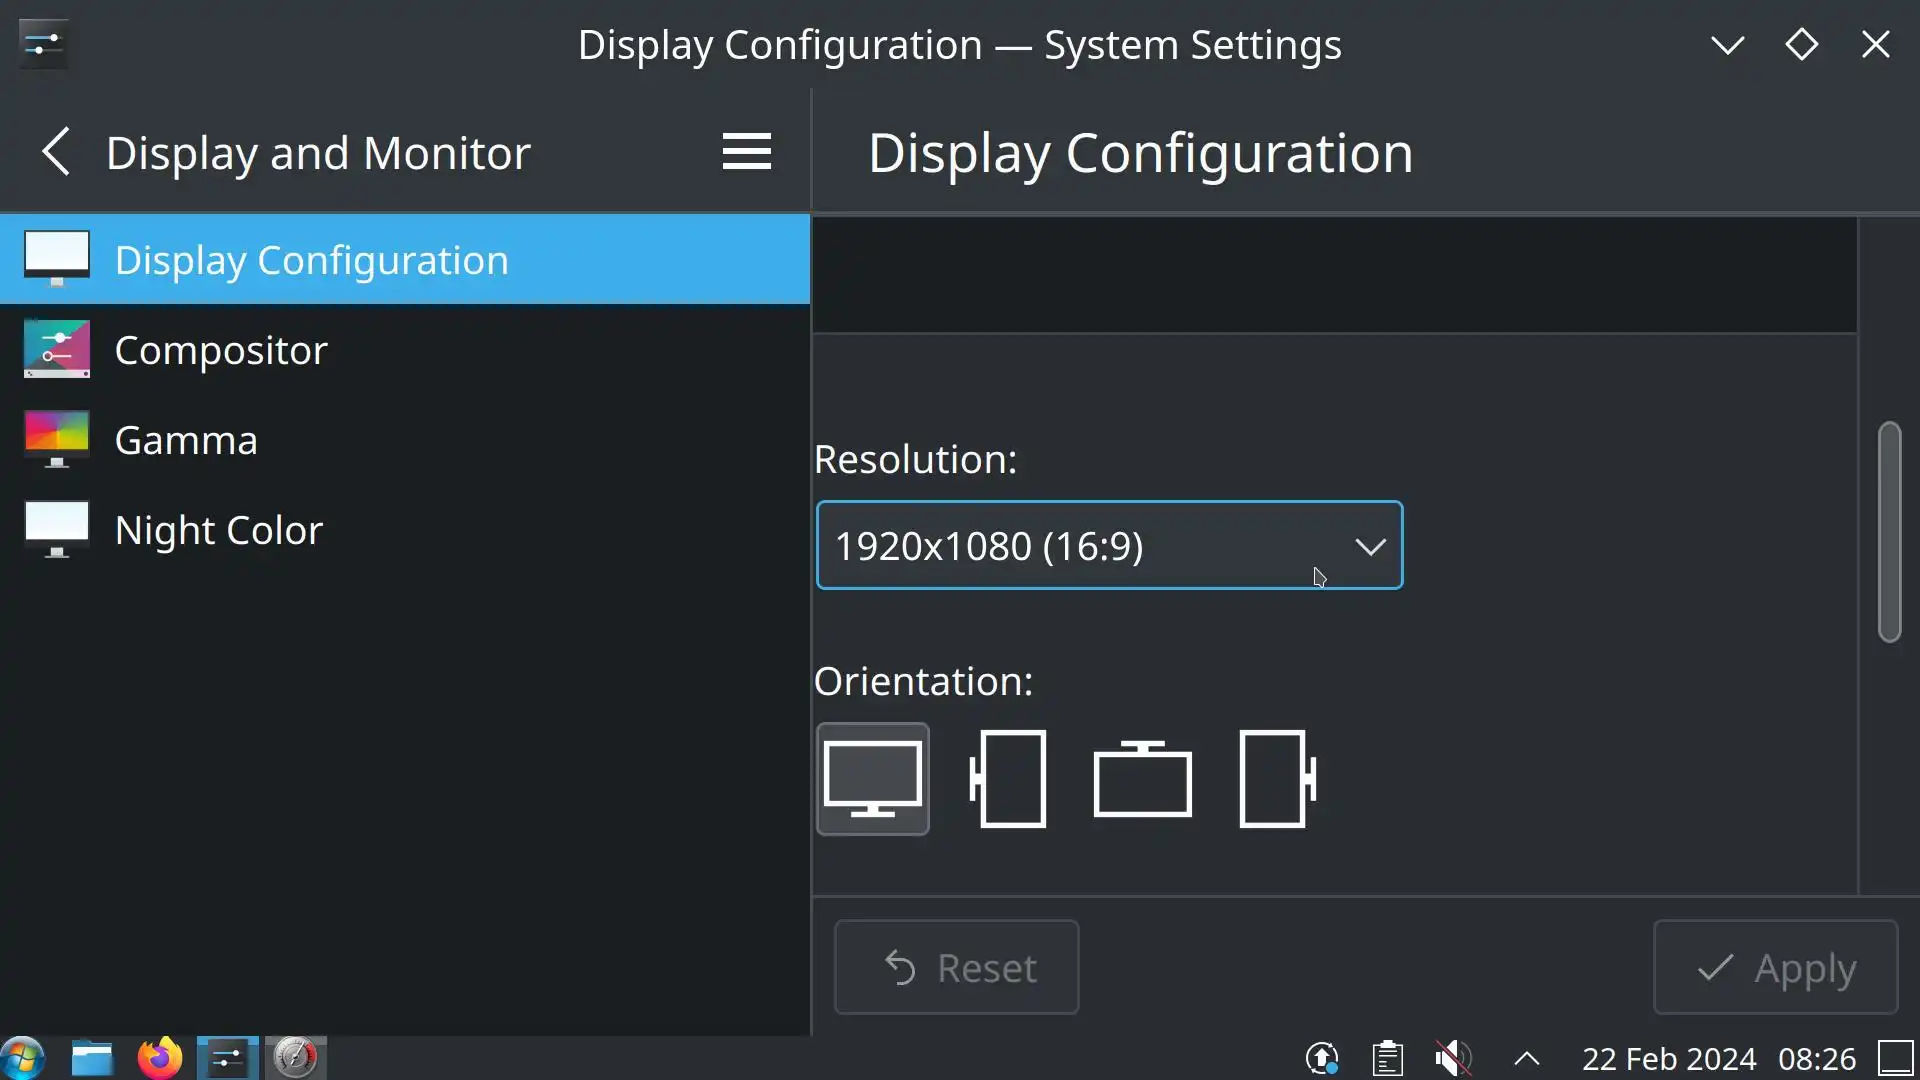Launch Firefox from the taskbar

160,1058
